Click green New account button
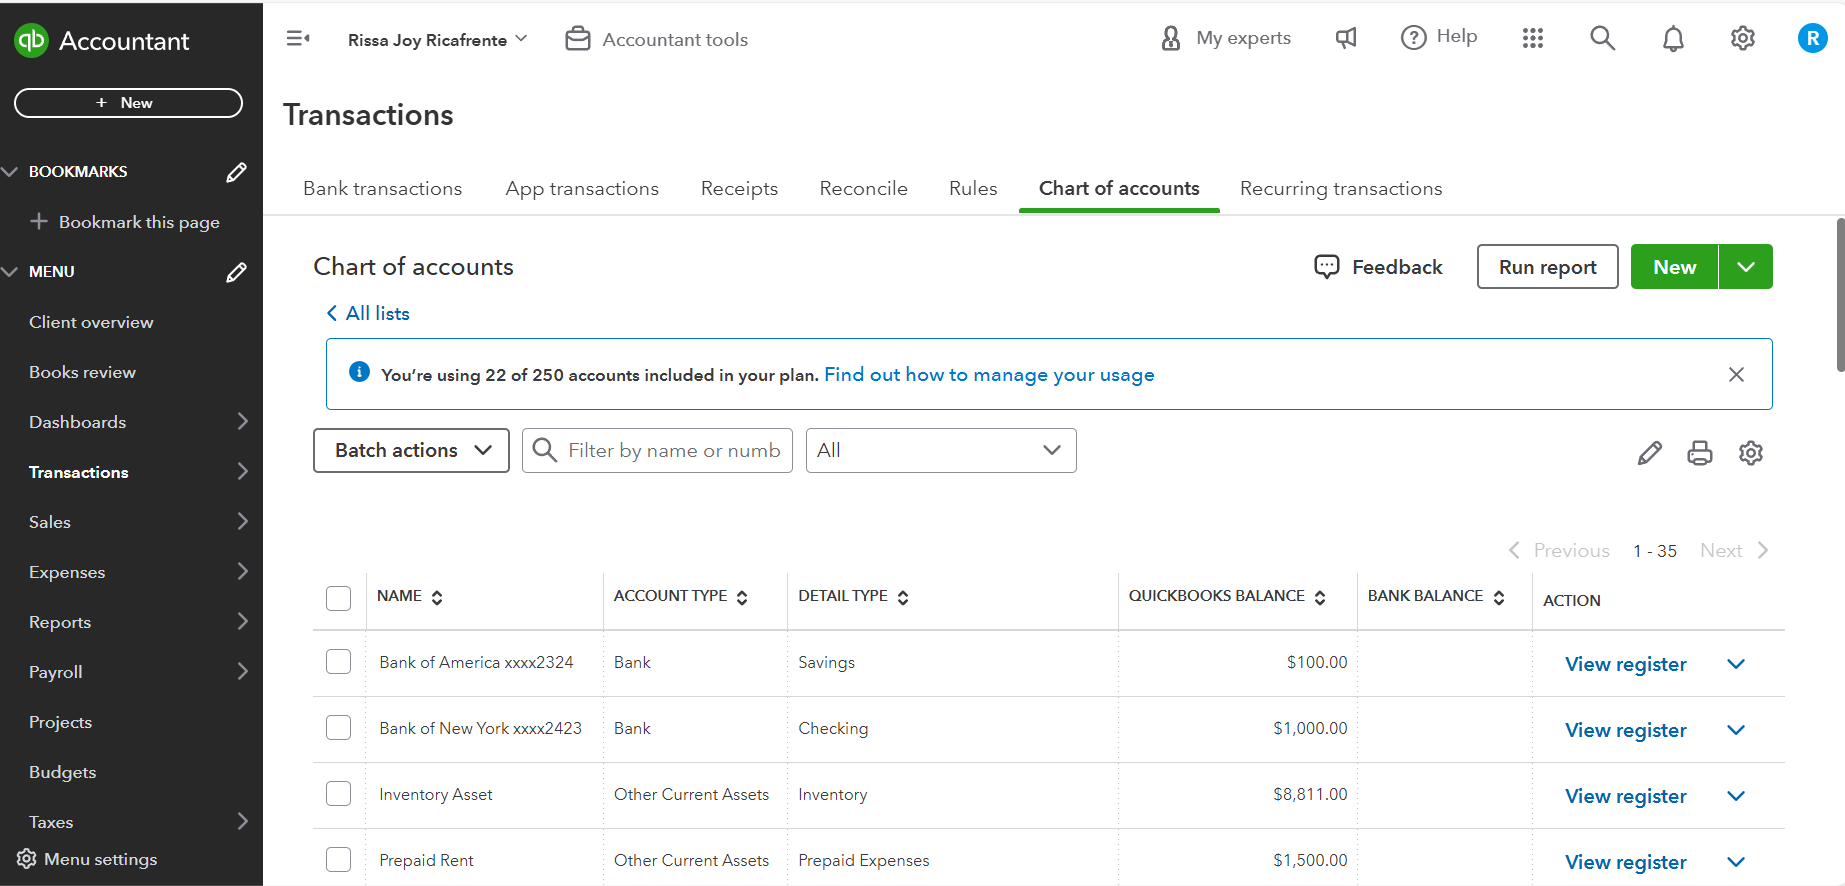Viewport: 1845px width, 886px height. (x=1674, y=267)
